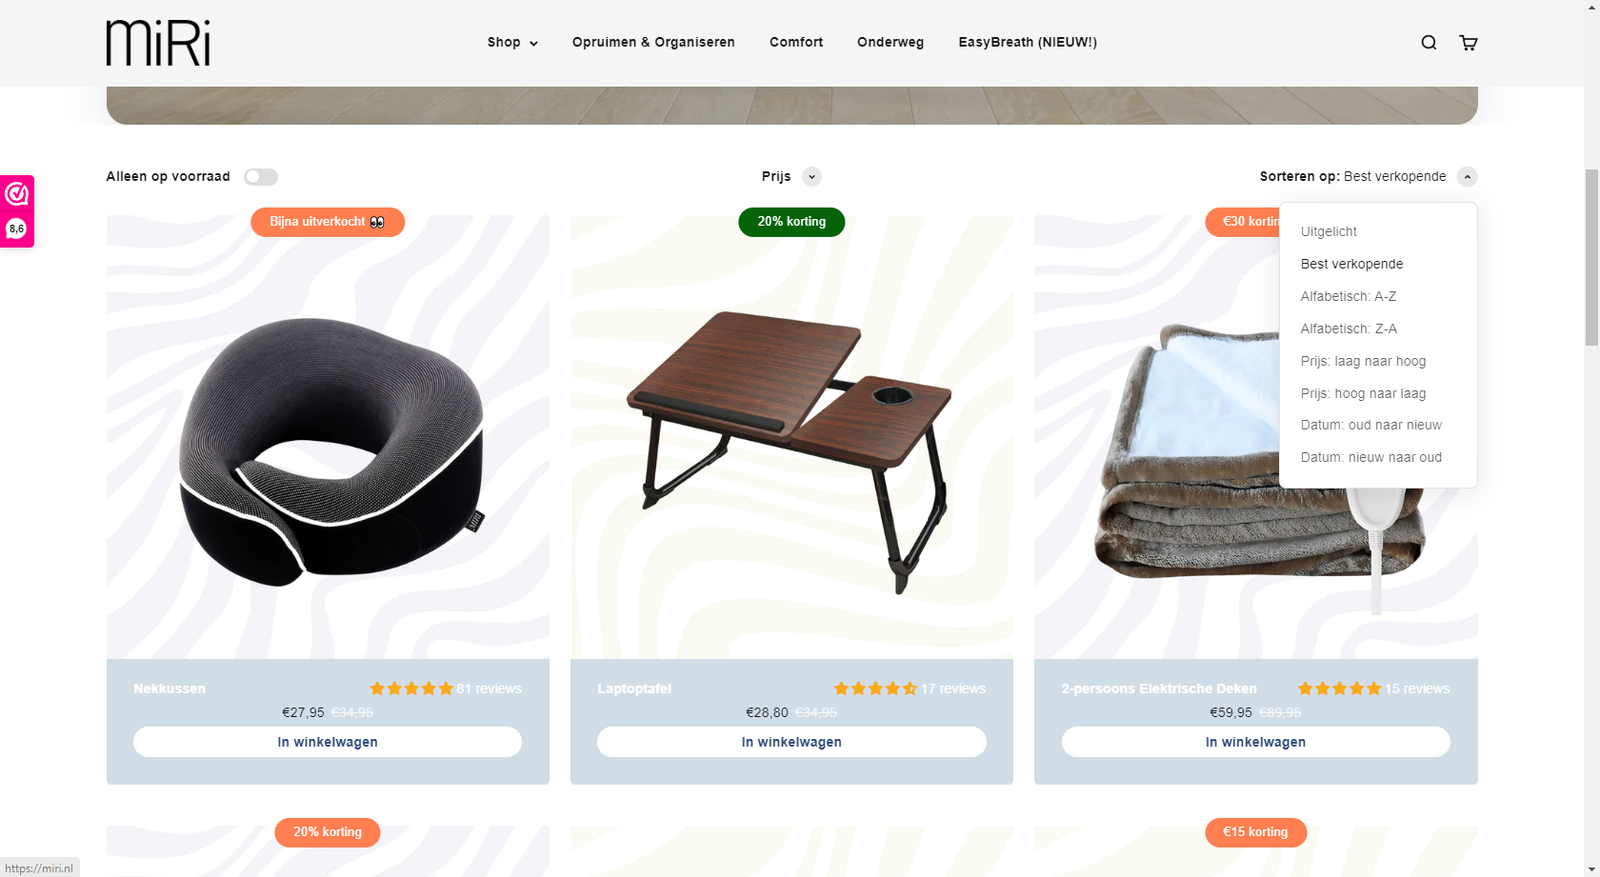Open the pink review score widget

click(x=17, y=211)
